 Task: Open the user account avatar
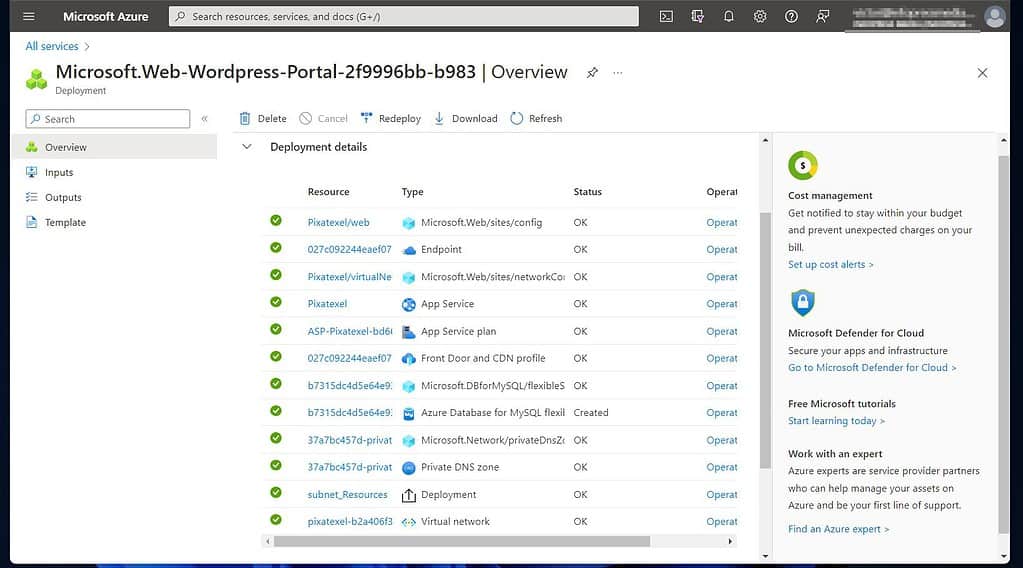[994, 16]
